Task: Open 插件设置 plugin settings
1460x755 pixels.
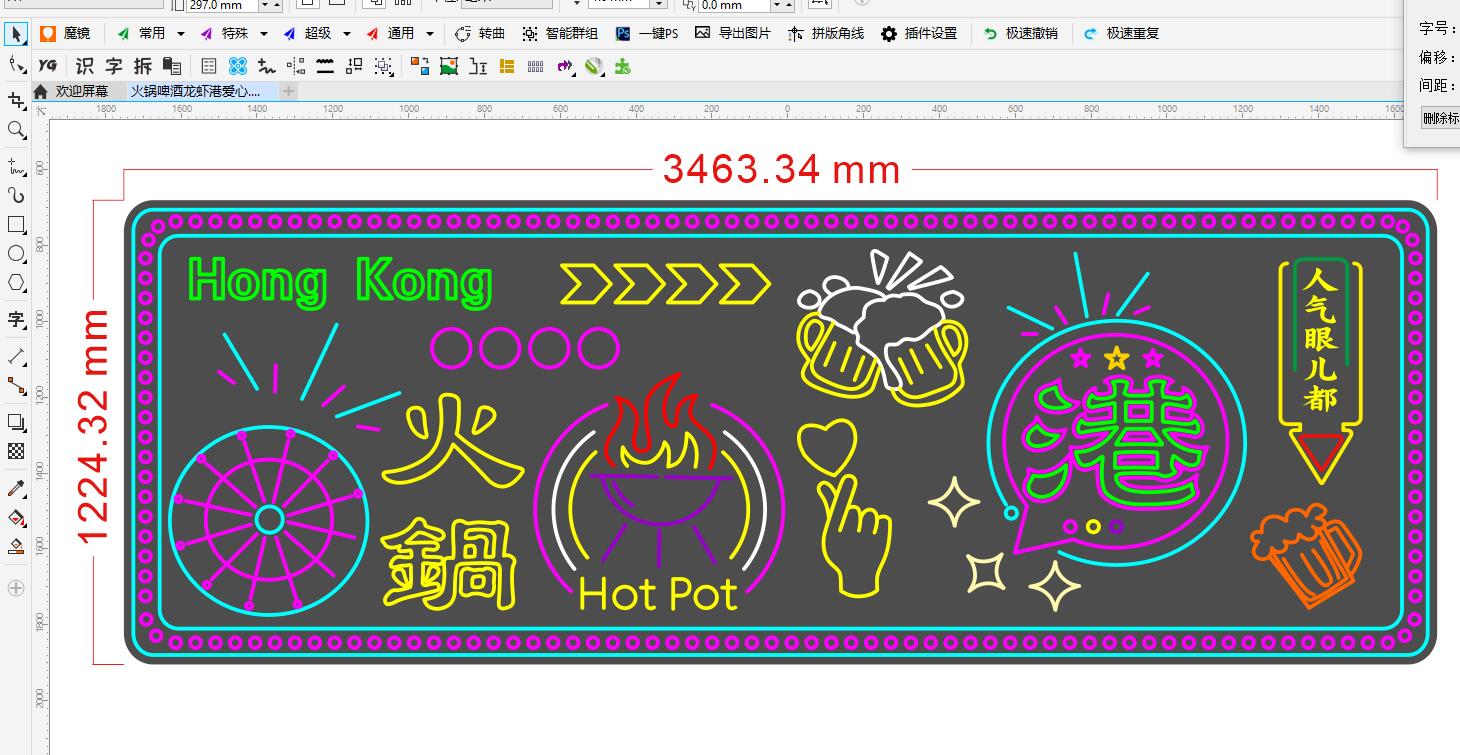Action: point(919,33)
